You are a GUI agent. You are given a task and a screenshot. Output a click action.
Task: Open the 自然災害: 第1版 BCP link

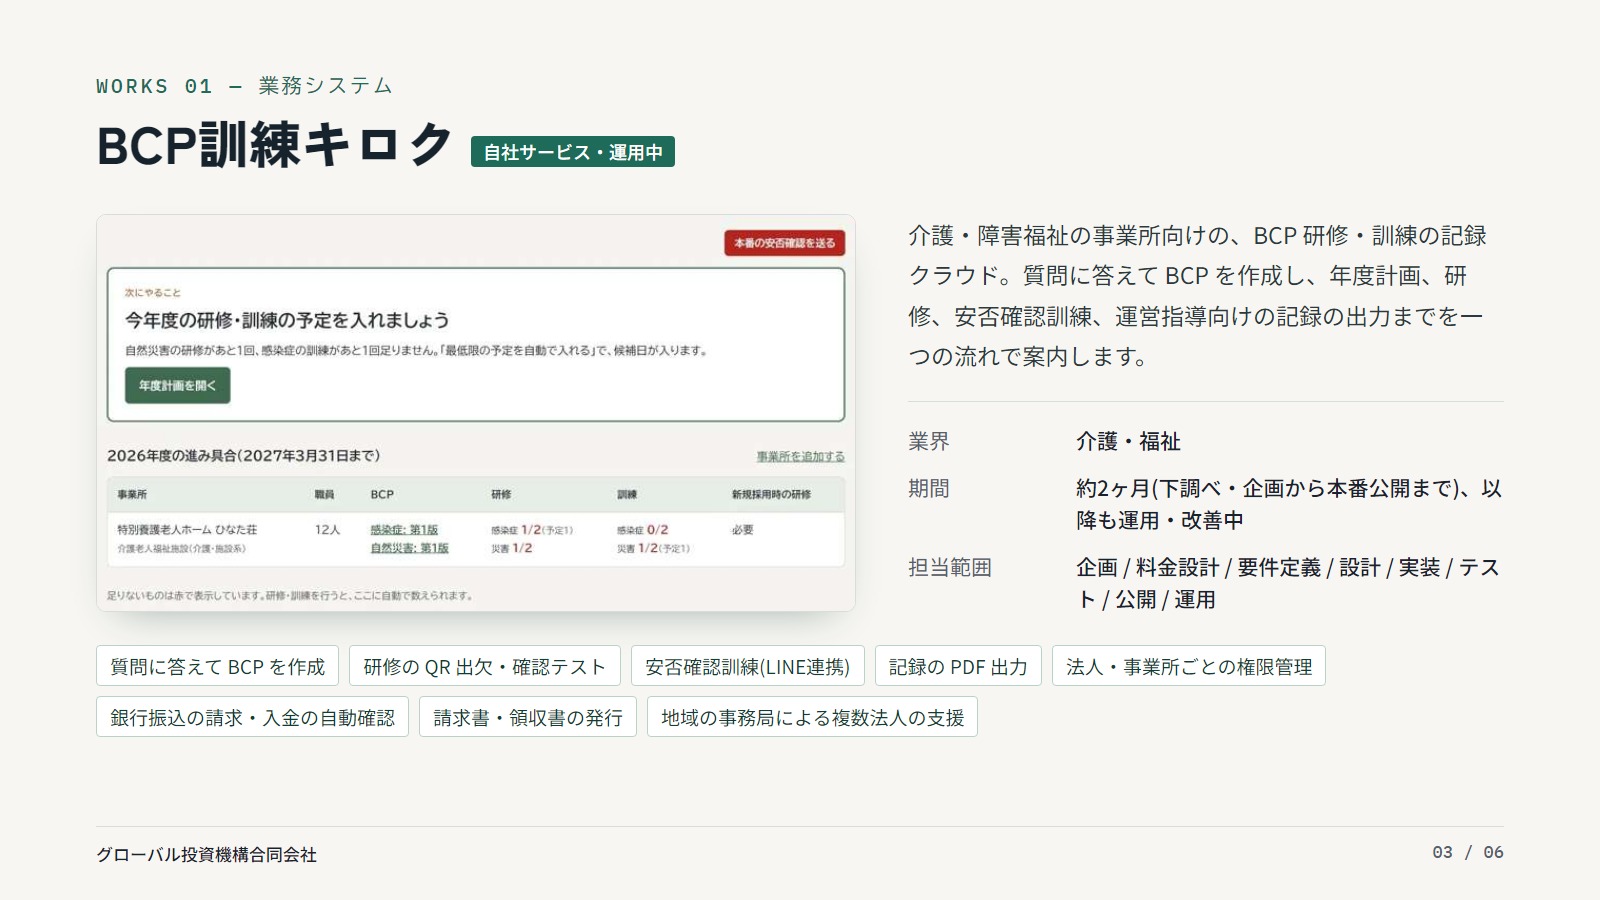tap(409, 548)
